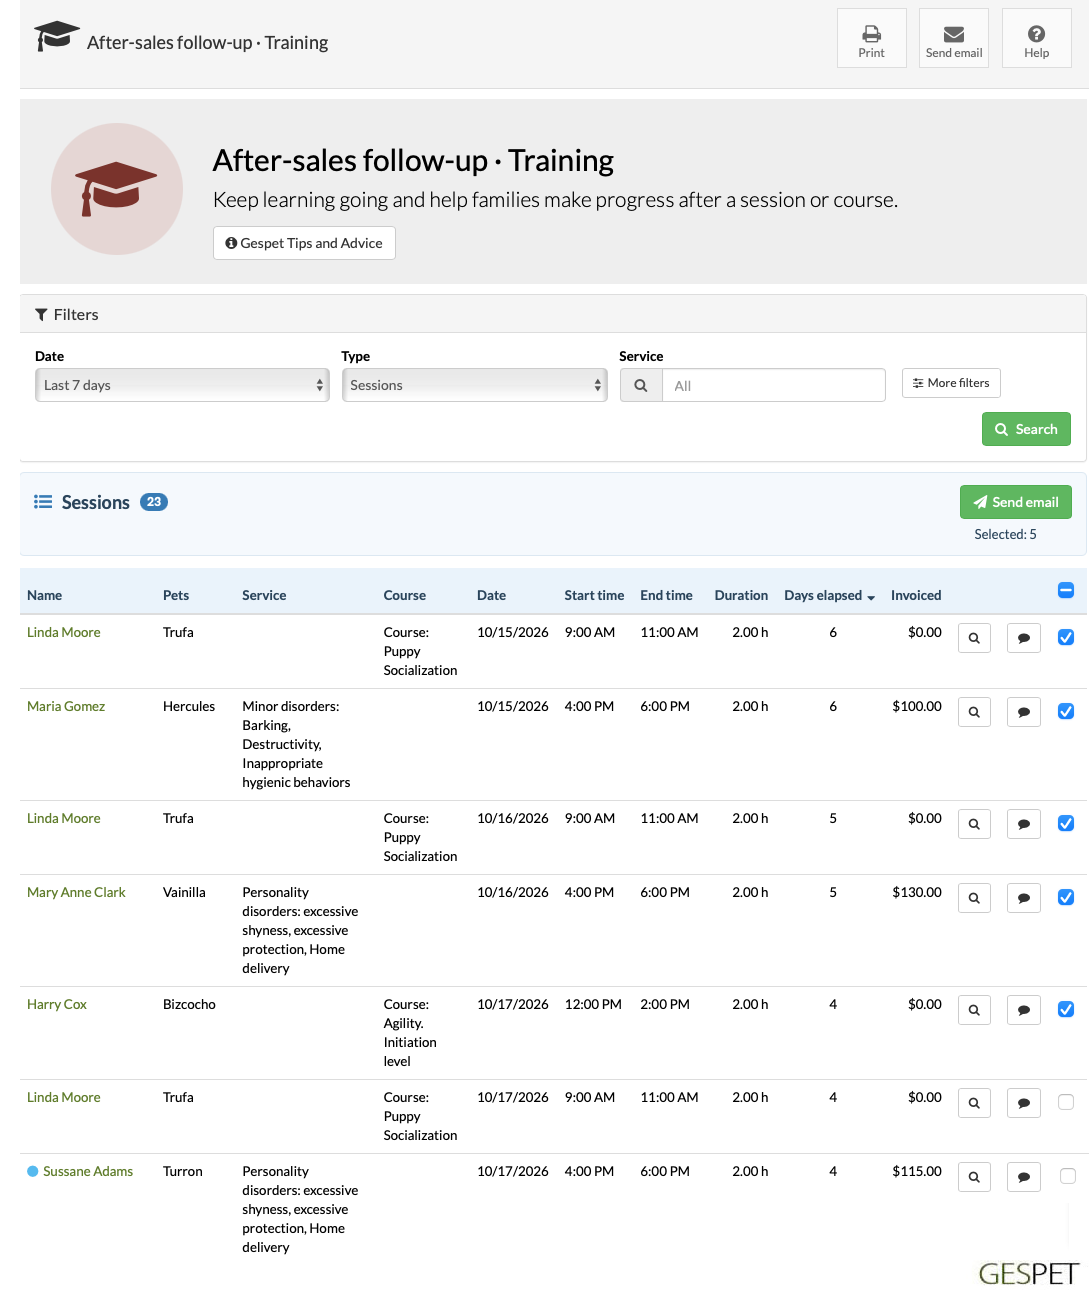View details of Linda Moore 10/16/2026 session
Viewport: 1089px width, 1301px height.
[974, 824]
